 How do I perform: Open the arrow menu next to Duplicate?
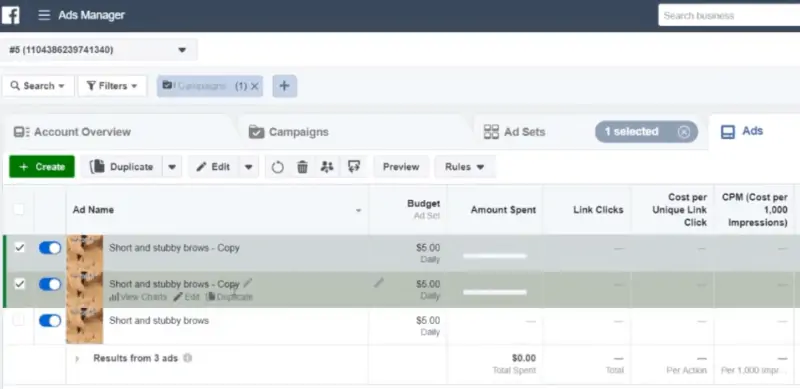pos(172,167)
